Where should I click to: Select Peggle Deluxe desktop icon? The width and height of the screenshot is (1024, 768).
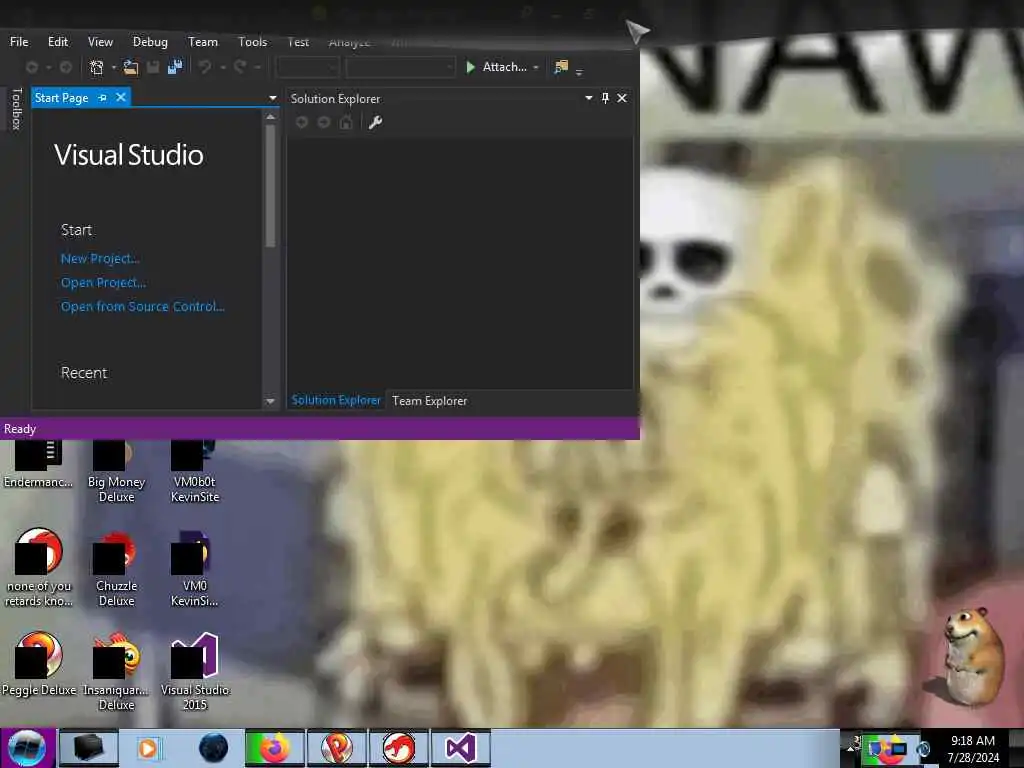coord(39,664)
